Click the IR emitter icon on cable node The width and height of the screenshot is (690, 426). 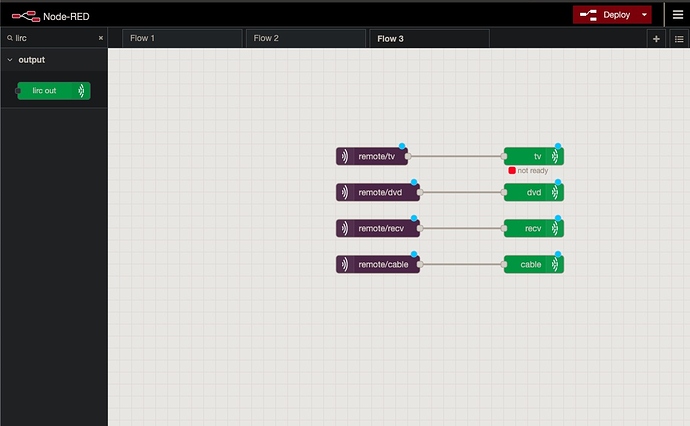(x=555, y=264)
